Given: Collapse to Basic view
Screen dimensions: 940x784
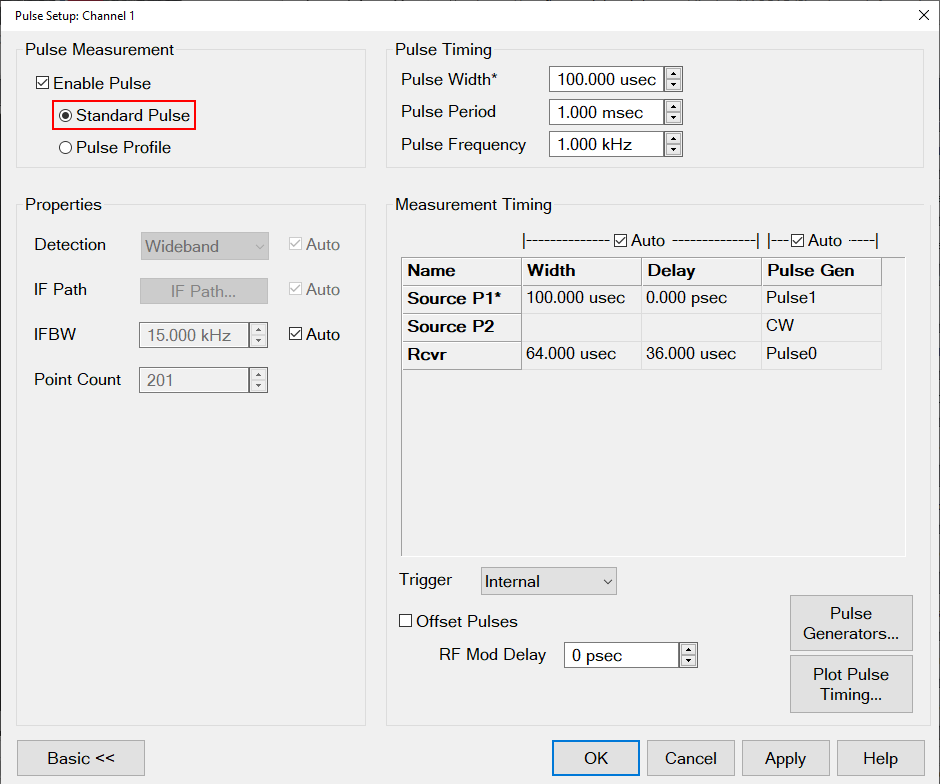Looking at the screenshot, I should [81, 758].
